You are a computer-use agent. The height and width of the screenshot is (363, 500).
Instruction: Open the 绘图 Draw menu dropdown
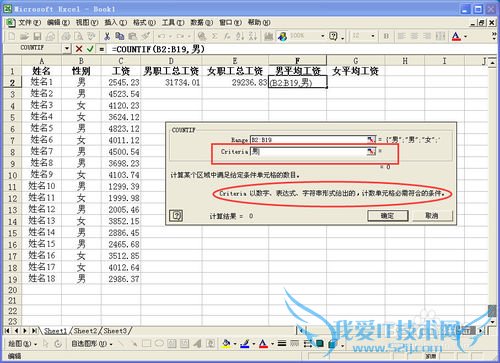[x=22, y=344]
